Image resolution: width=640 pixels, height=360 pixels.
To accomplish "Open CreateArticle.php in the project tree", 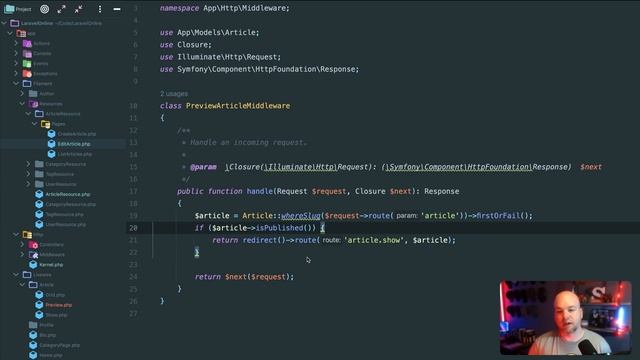I will pyautogui.click(x=77, y=134).
